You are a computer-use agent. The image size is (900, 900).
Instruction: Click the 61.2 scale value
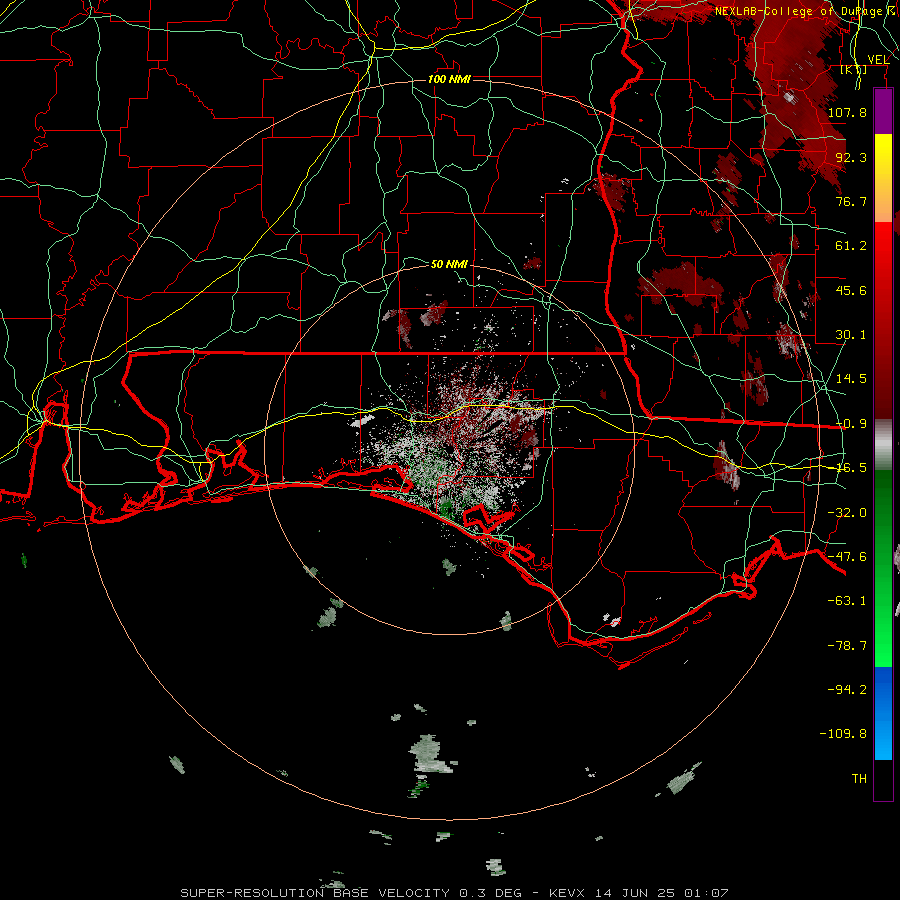coord(851,246)
